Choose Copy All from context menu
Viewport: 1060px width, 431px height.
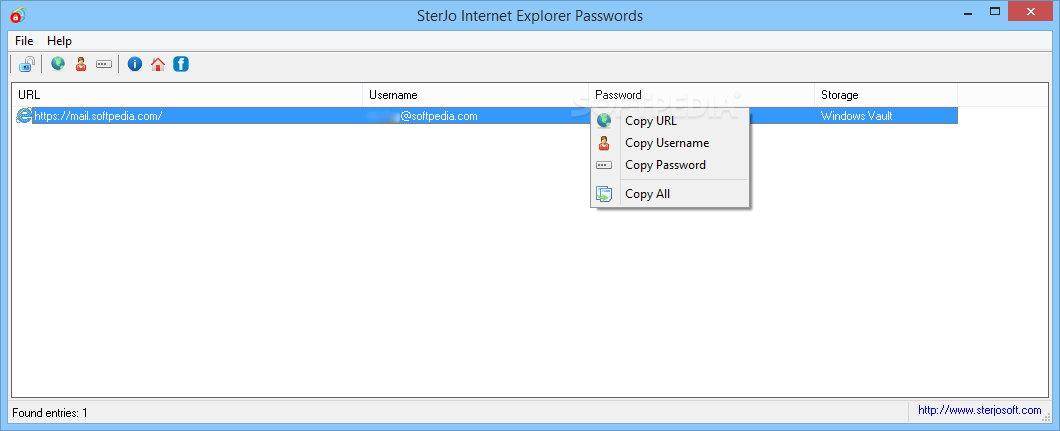(671, 194)
